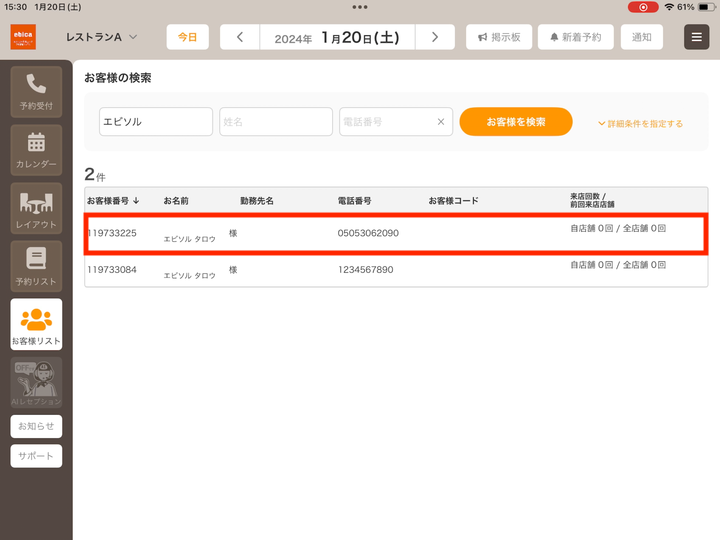Jump to 今日 button
720x540 pixels.
coord(187,37)
